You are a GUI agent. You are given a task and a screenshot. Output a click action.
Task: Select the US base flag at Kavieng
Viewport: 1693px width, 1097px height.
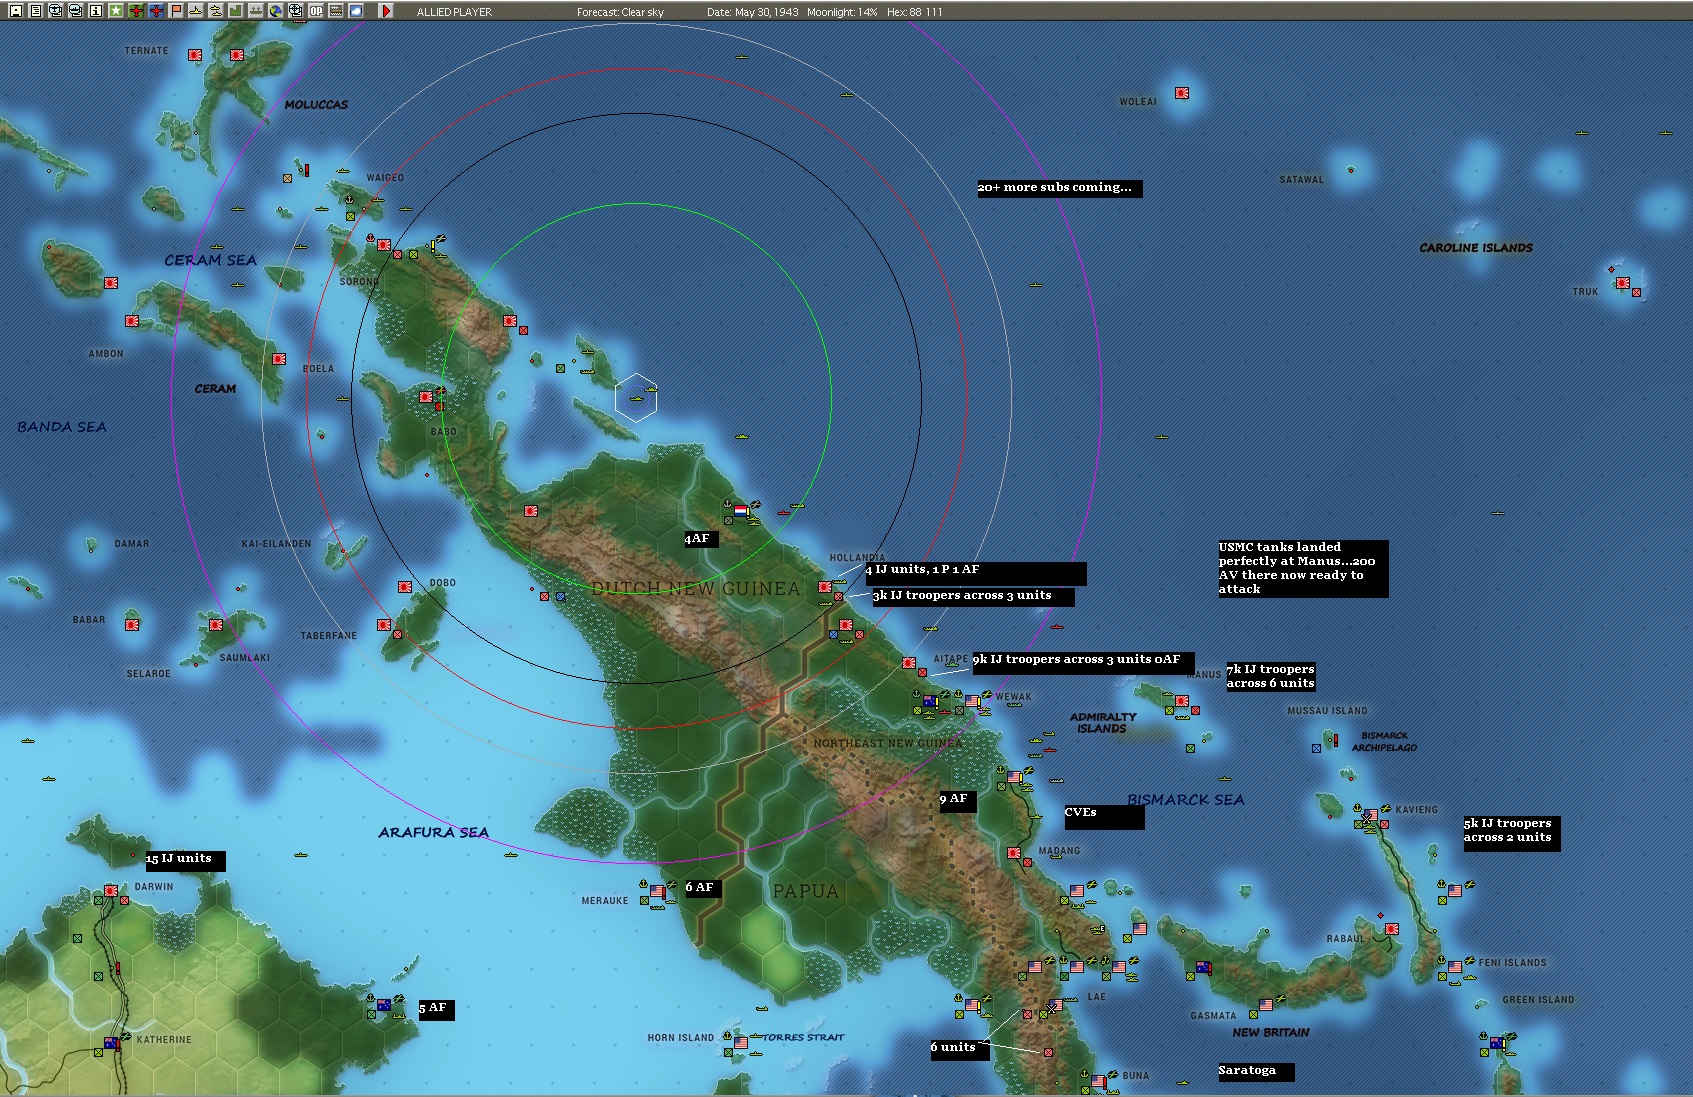(x=1371, y=814)
